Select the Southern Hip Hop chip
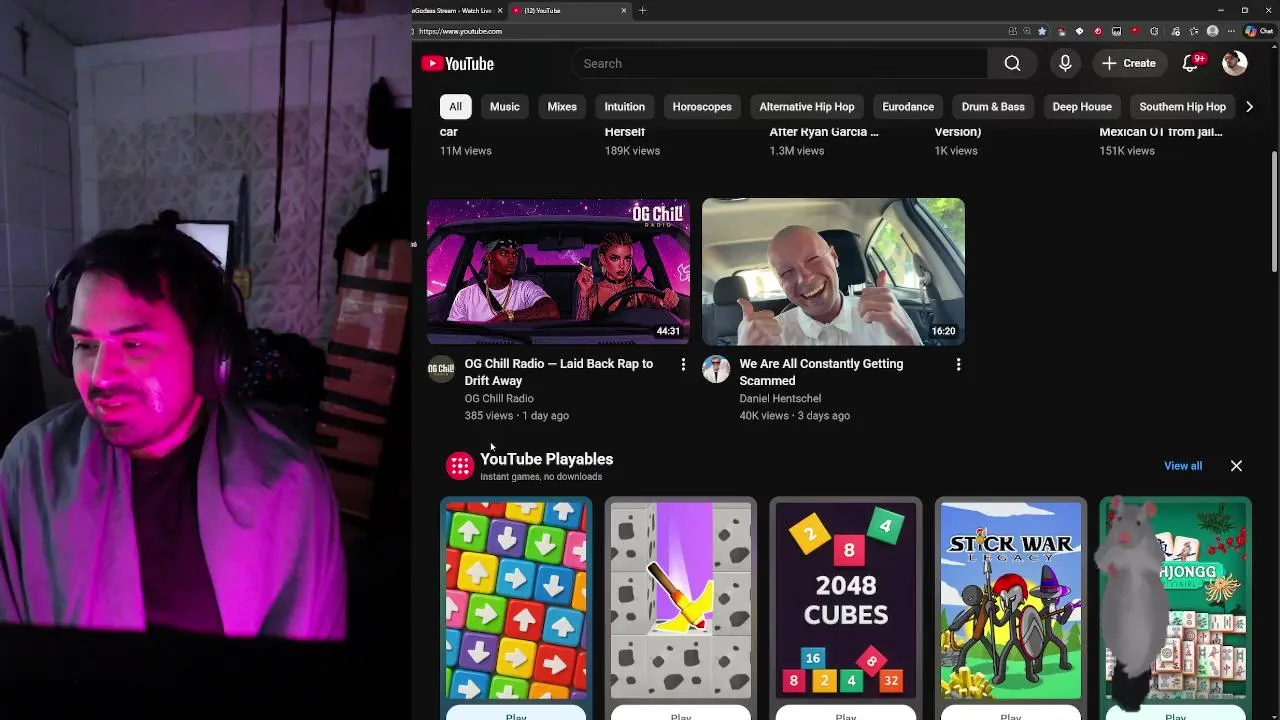The width and height of the screenshot is (1280, 720). (x=1182, y=107)
